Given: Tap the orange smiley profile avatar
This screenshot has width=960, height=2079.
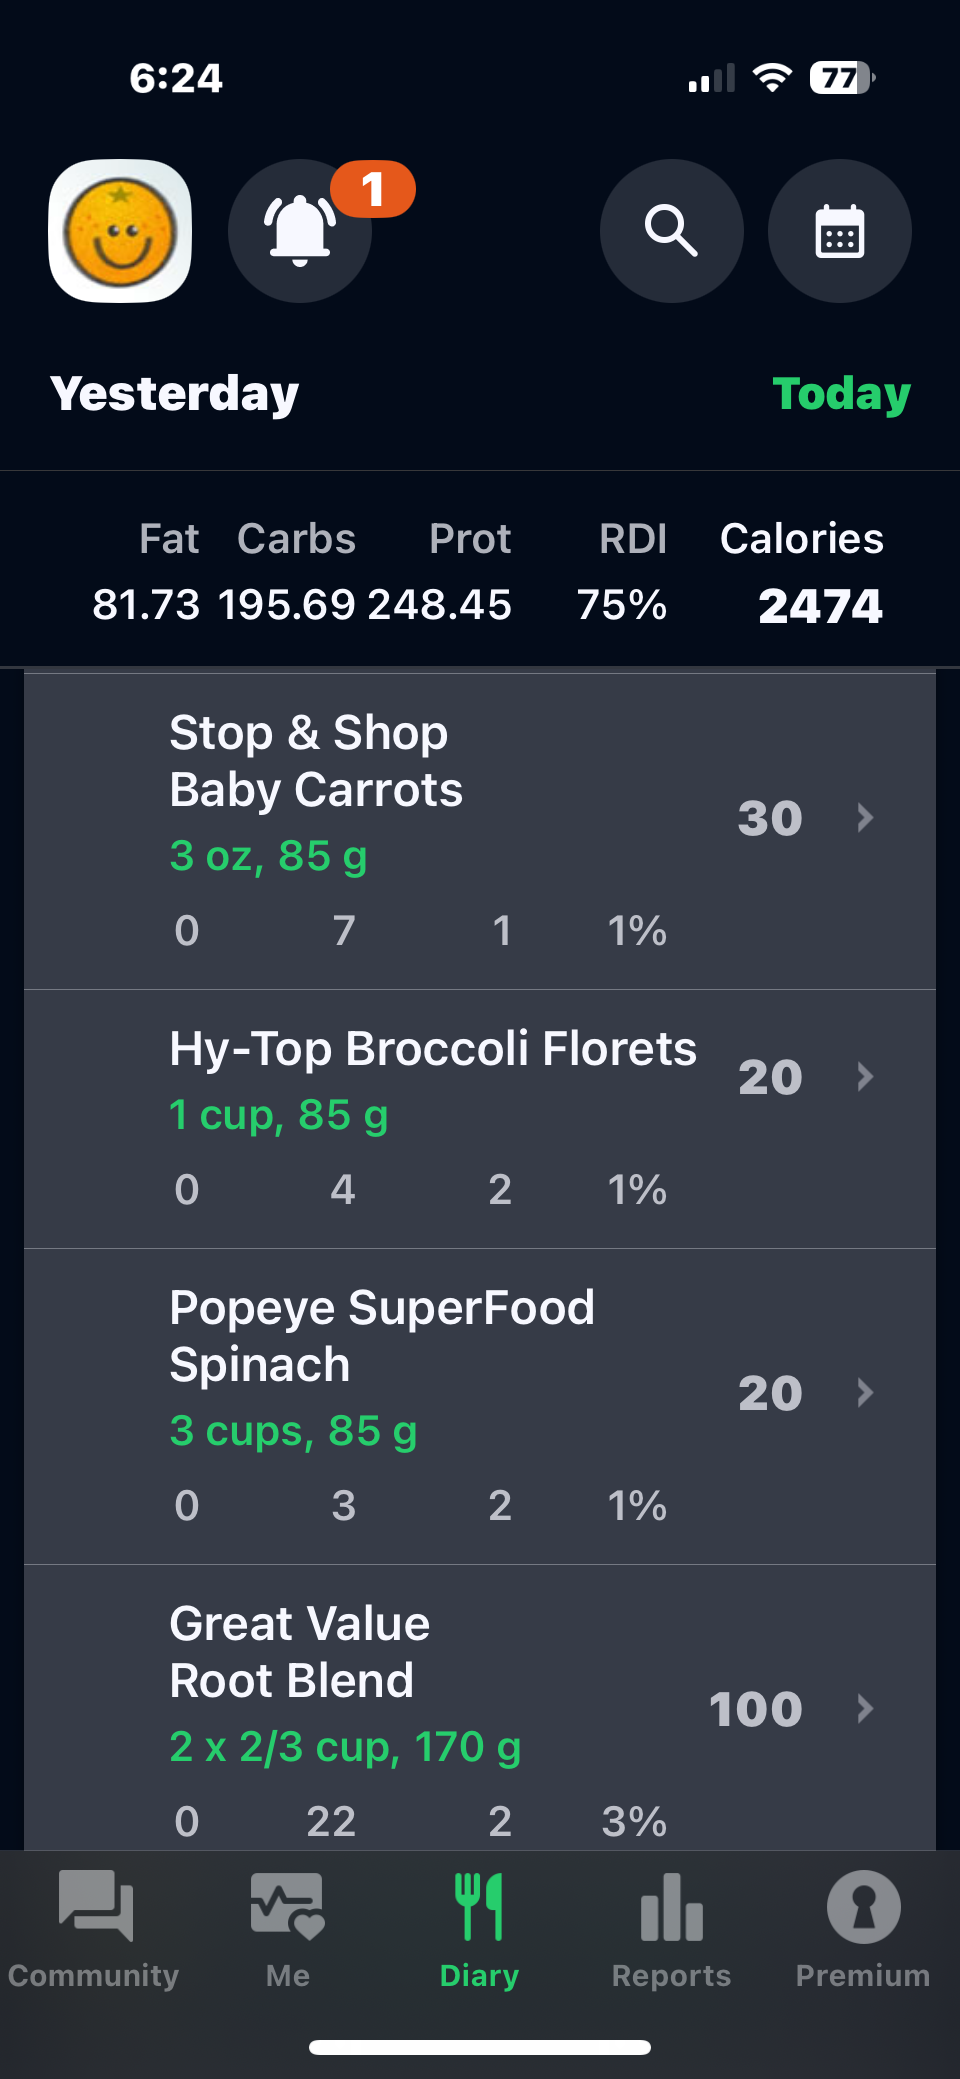Looking at the screenshot, I should point(120,231).
